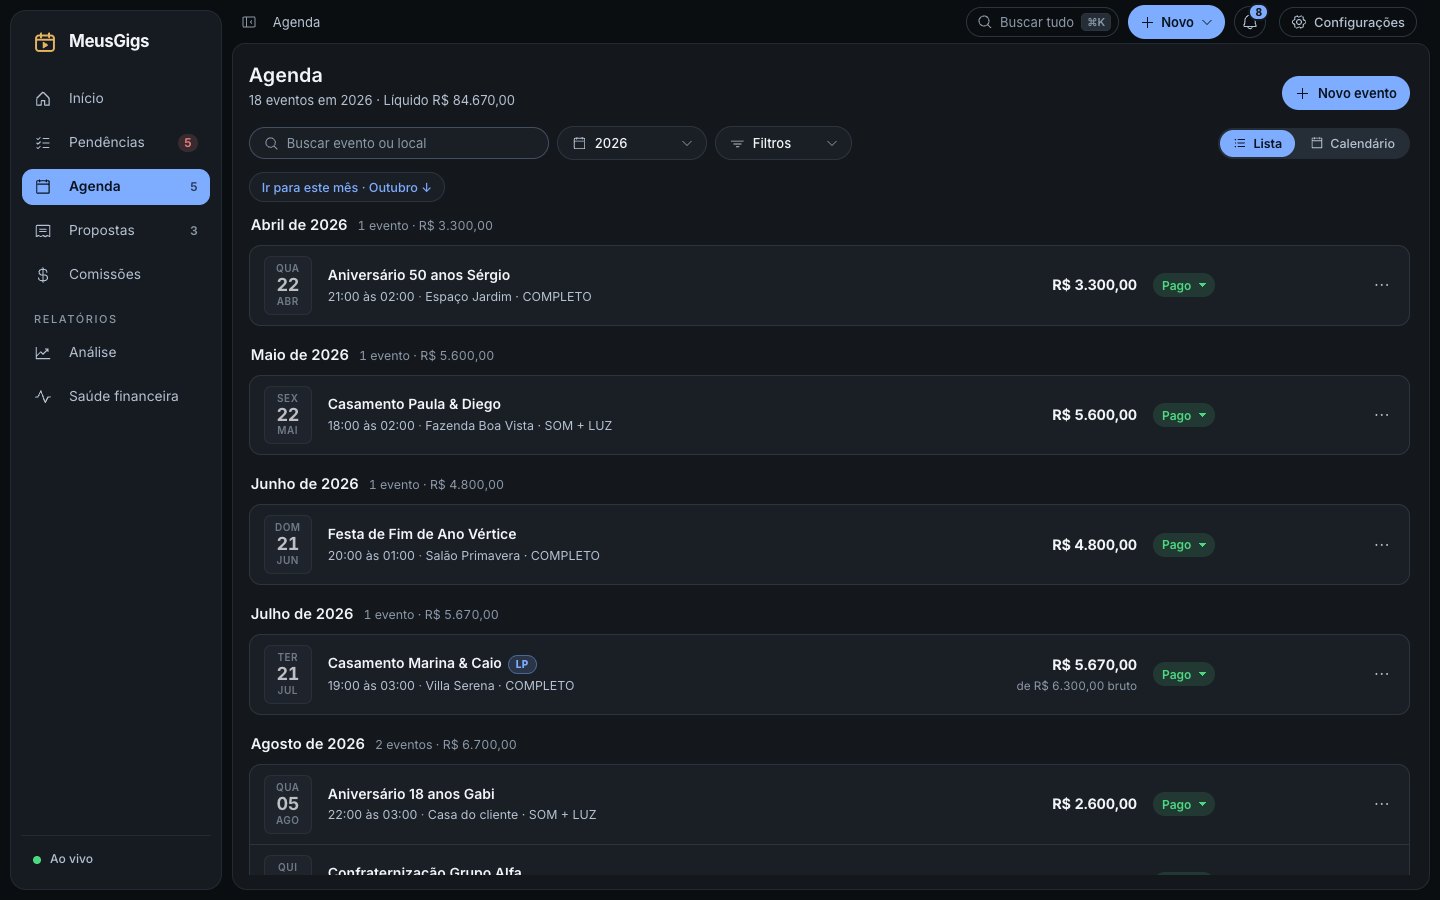Open Configurações

[x=1348, y=22]
